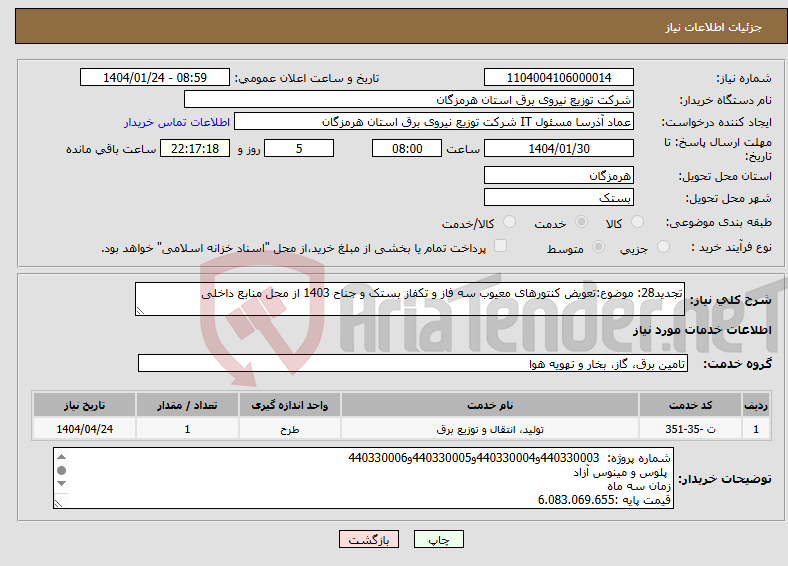Click the need number field 1104004106000014
The height and width of the screenshot is (566, 788).
coord(559,77)
